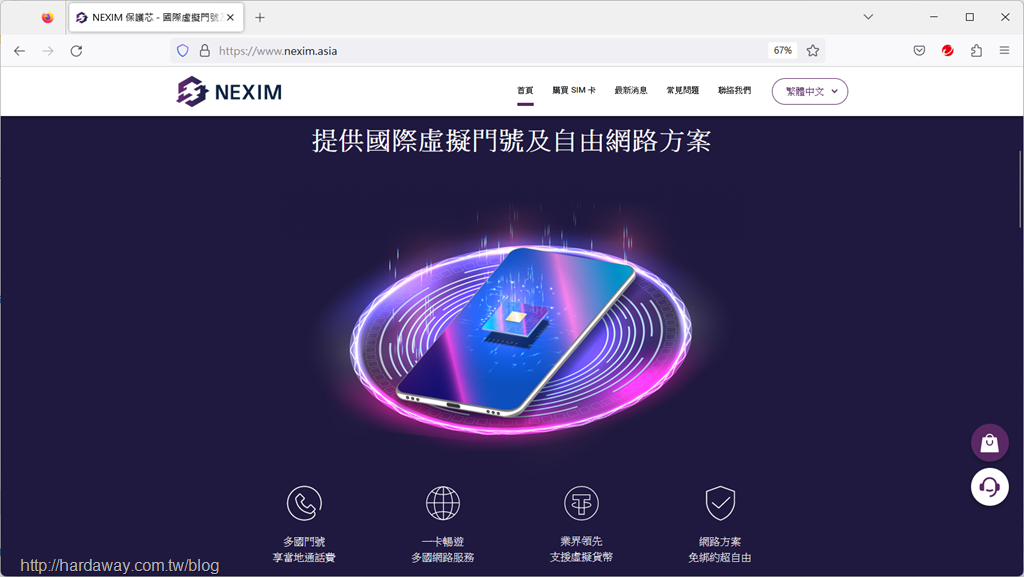Open the Firefox extensions puzzle icon
This screenshot has height=577, width=1024.
pos(976,51)
